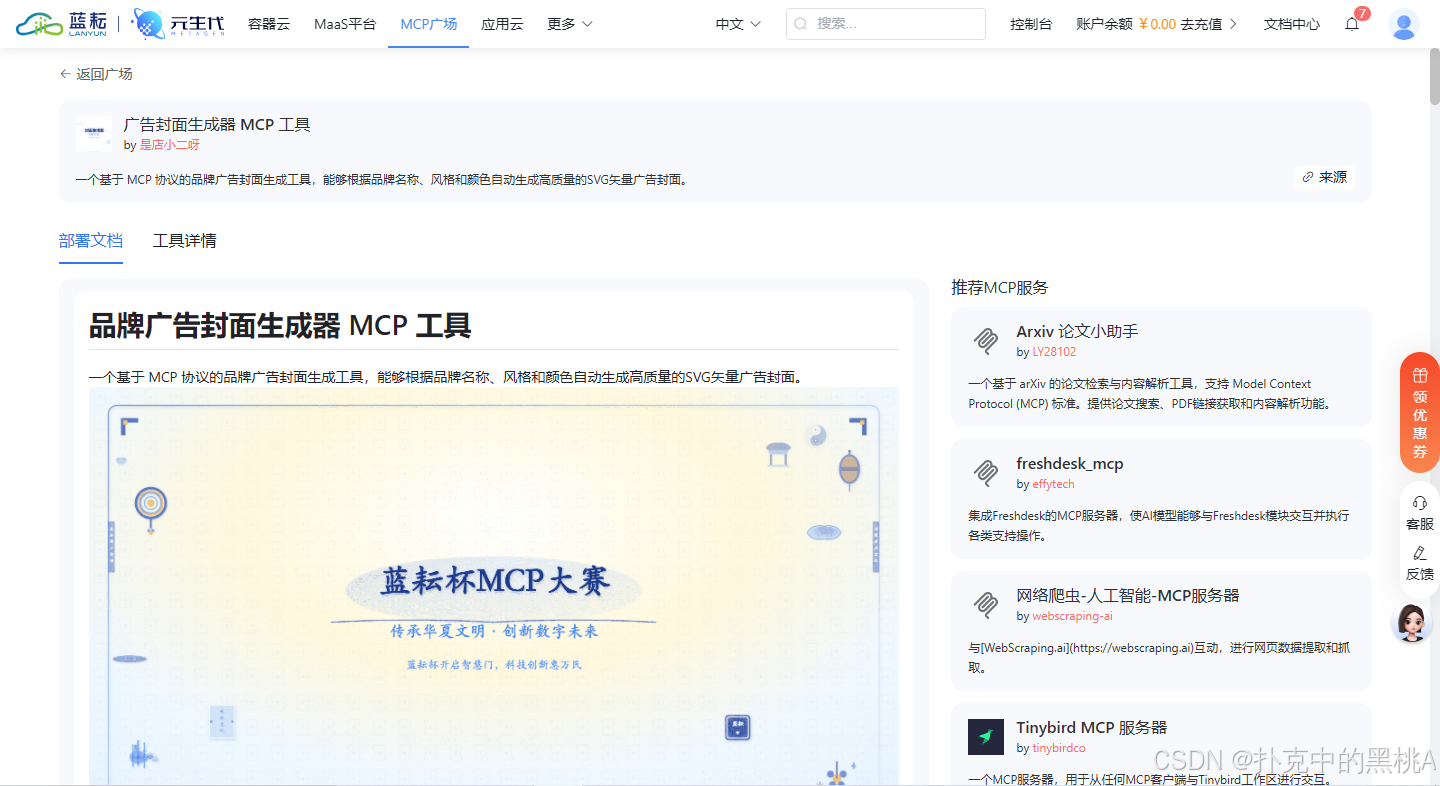Click the 网络爬虫 service paperclip icon
The image size is (1440, 786).
coord(986,605)
